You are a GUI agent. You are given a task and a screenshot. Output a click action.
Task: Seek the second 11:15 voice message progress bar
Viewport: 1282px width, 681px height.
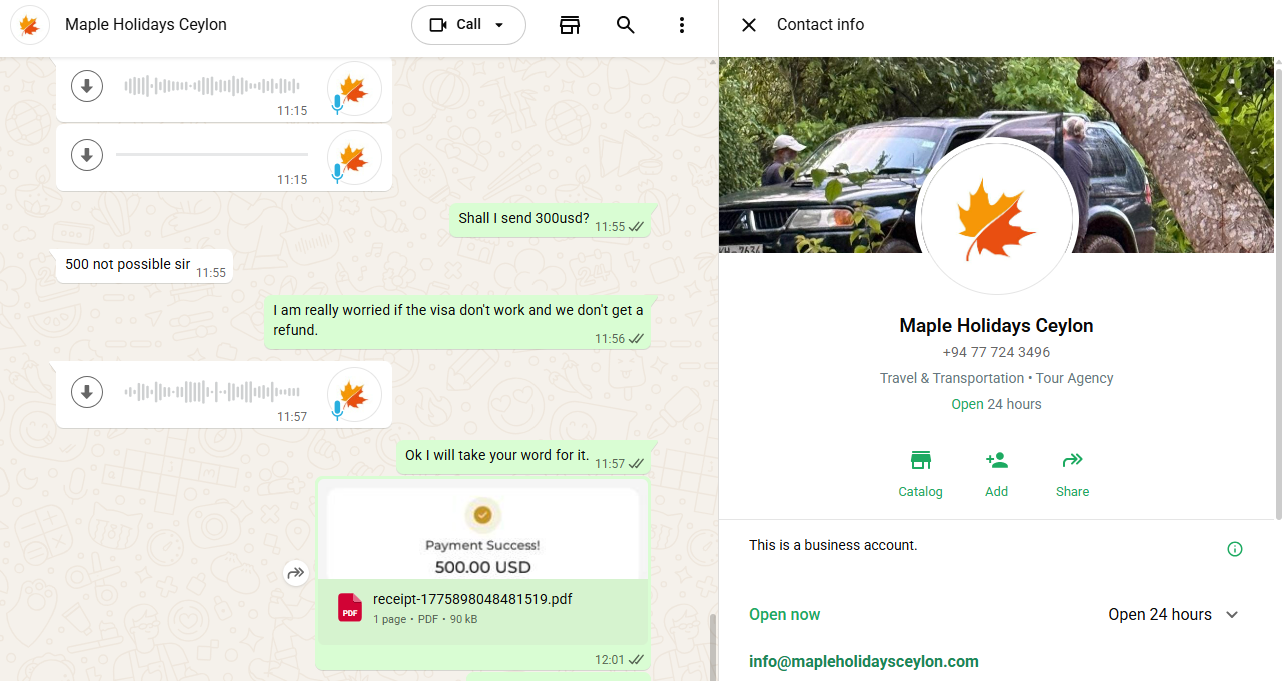pyautogui.click(x=212, y=155)
